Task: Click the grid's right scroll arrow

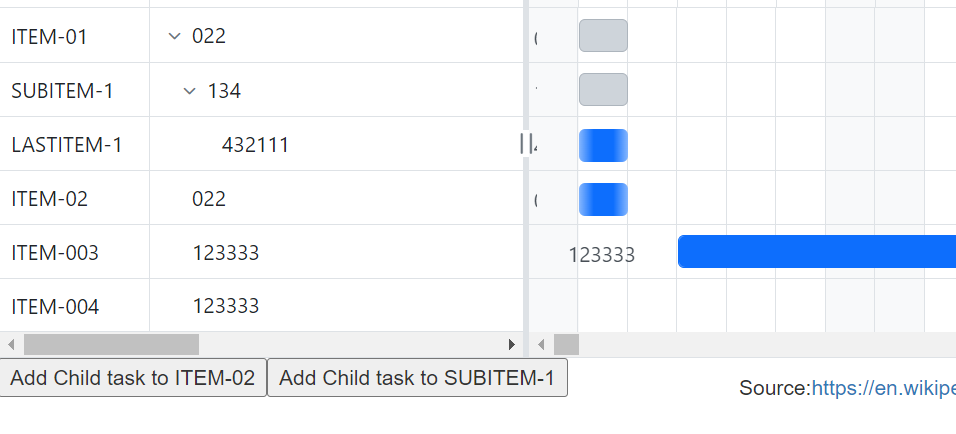Action: pyautogui.click(x=512, y=345)
